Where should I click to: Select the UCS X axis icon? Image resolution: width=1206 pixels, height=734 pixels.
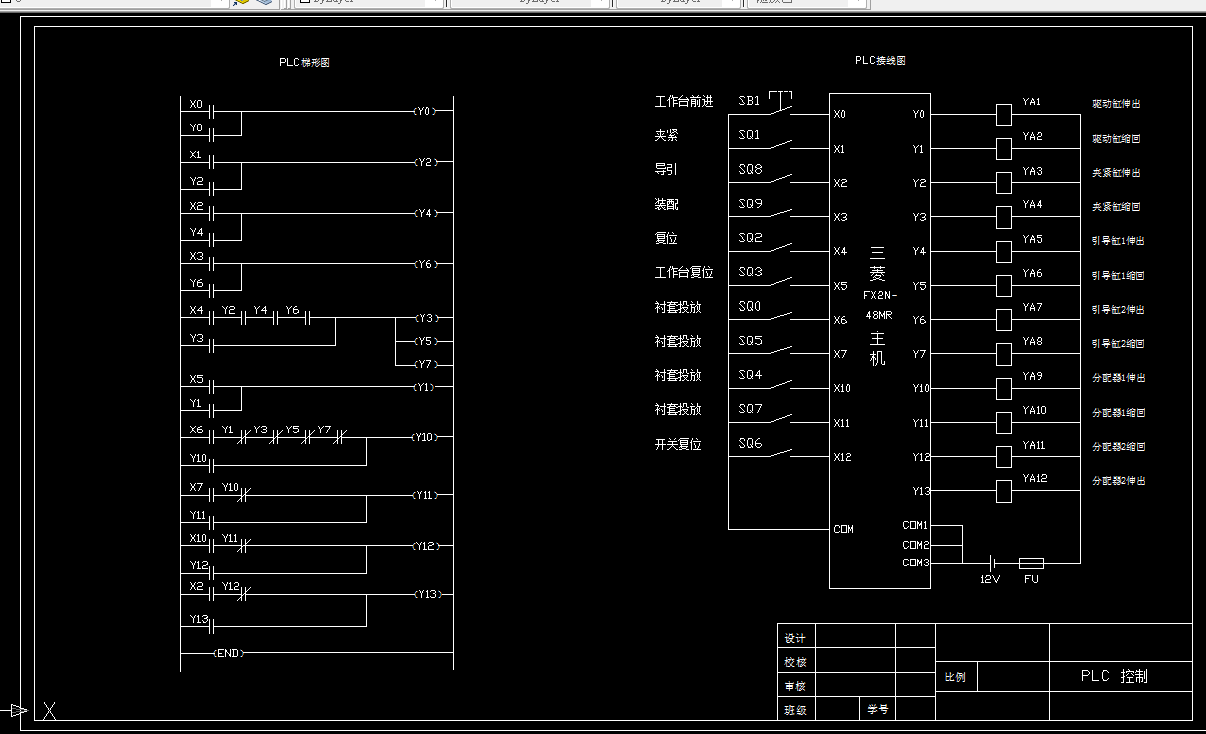(49, 710)
